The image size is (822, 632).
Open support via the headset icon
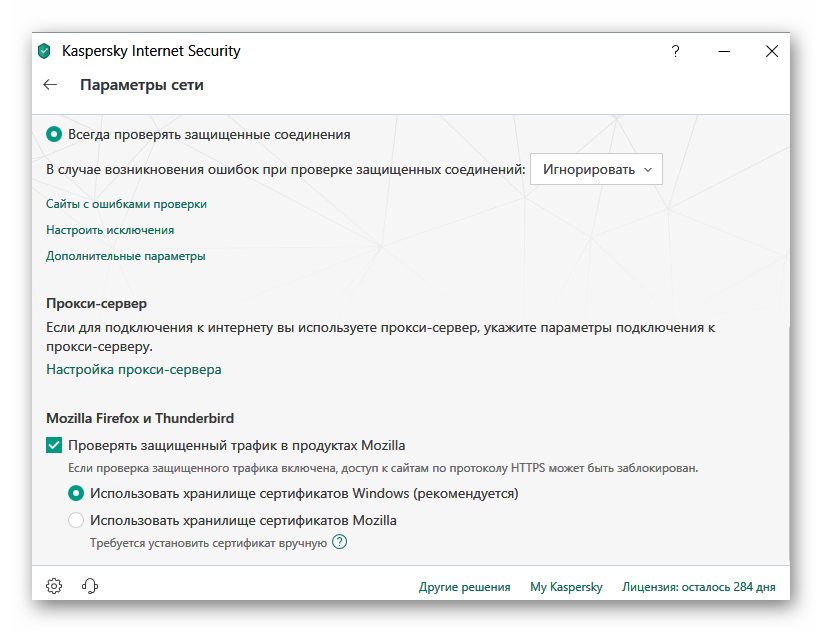(90, 586)
